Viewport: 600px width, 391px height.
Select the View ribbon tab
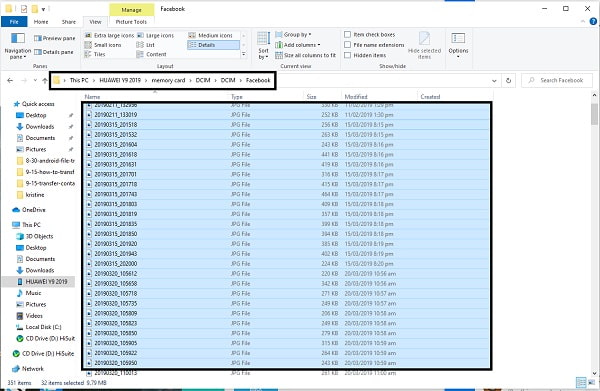pyautogui.click(x=95, y=22)
